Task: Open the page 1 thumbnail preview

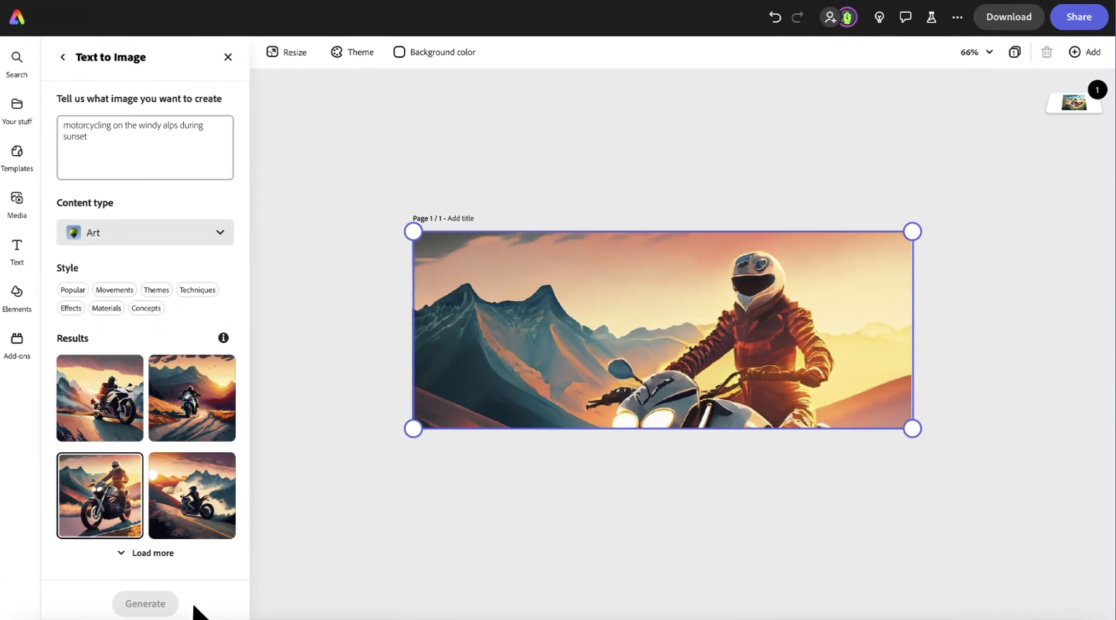Action: pyautogui.click(x=1074, y=103)
